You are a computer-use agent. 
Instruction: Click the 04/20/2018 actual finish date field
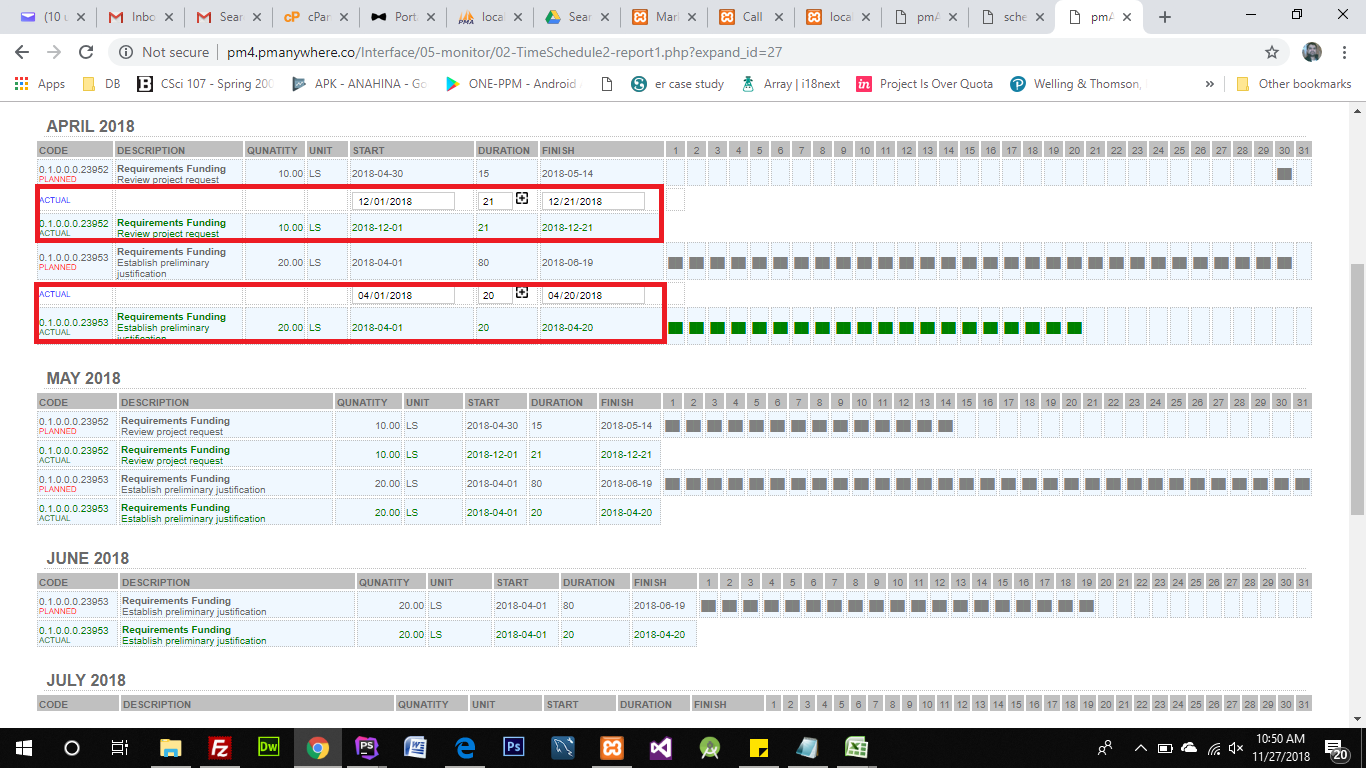593,295
